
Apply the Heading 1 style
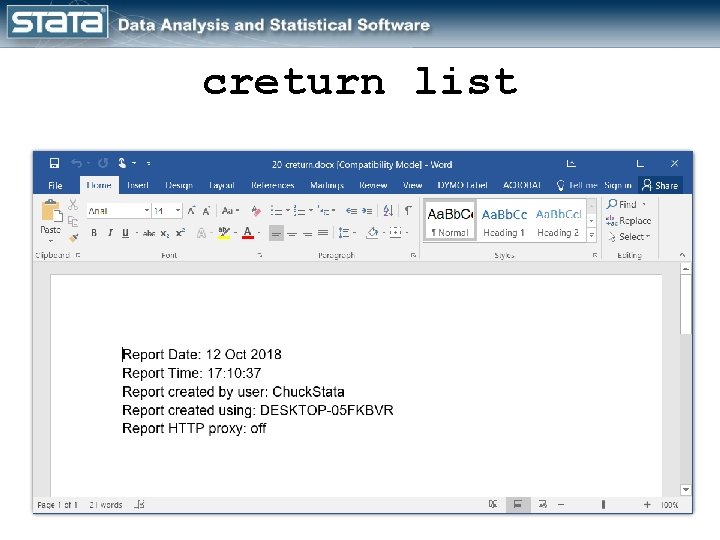(504, 221)
